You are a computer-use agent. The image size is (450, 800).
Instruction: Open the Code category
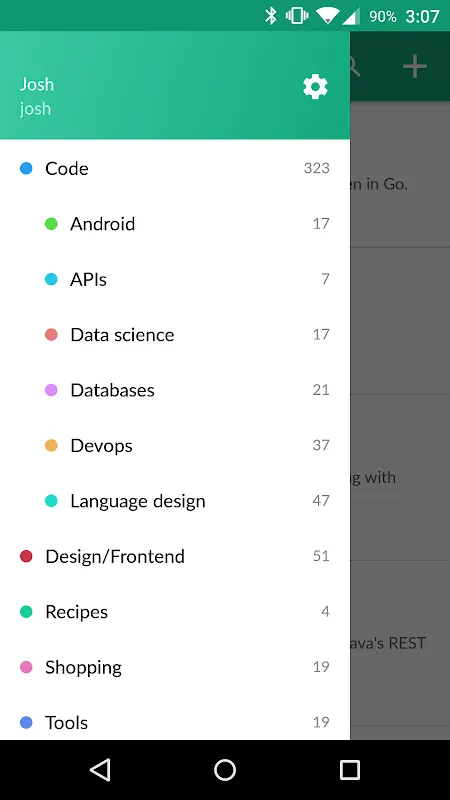[x=175, y=168]
